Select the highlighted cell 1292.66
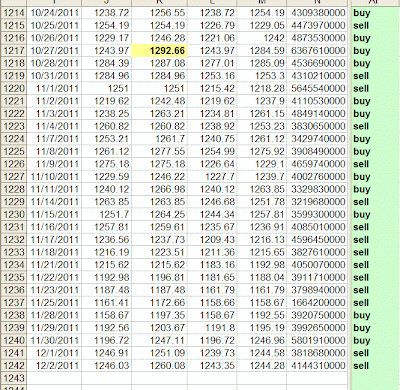Image resolution: width=400 pixels, height=390 pixels. [x=160, y=51]
